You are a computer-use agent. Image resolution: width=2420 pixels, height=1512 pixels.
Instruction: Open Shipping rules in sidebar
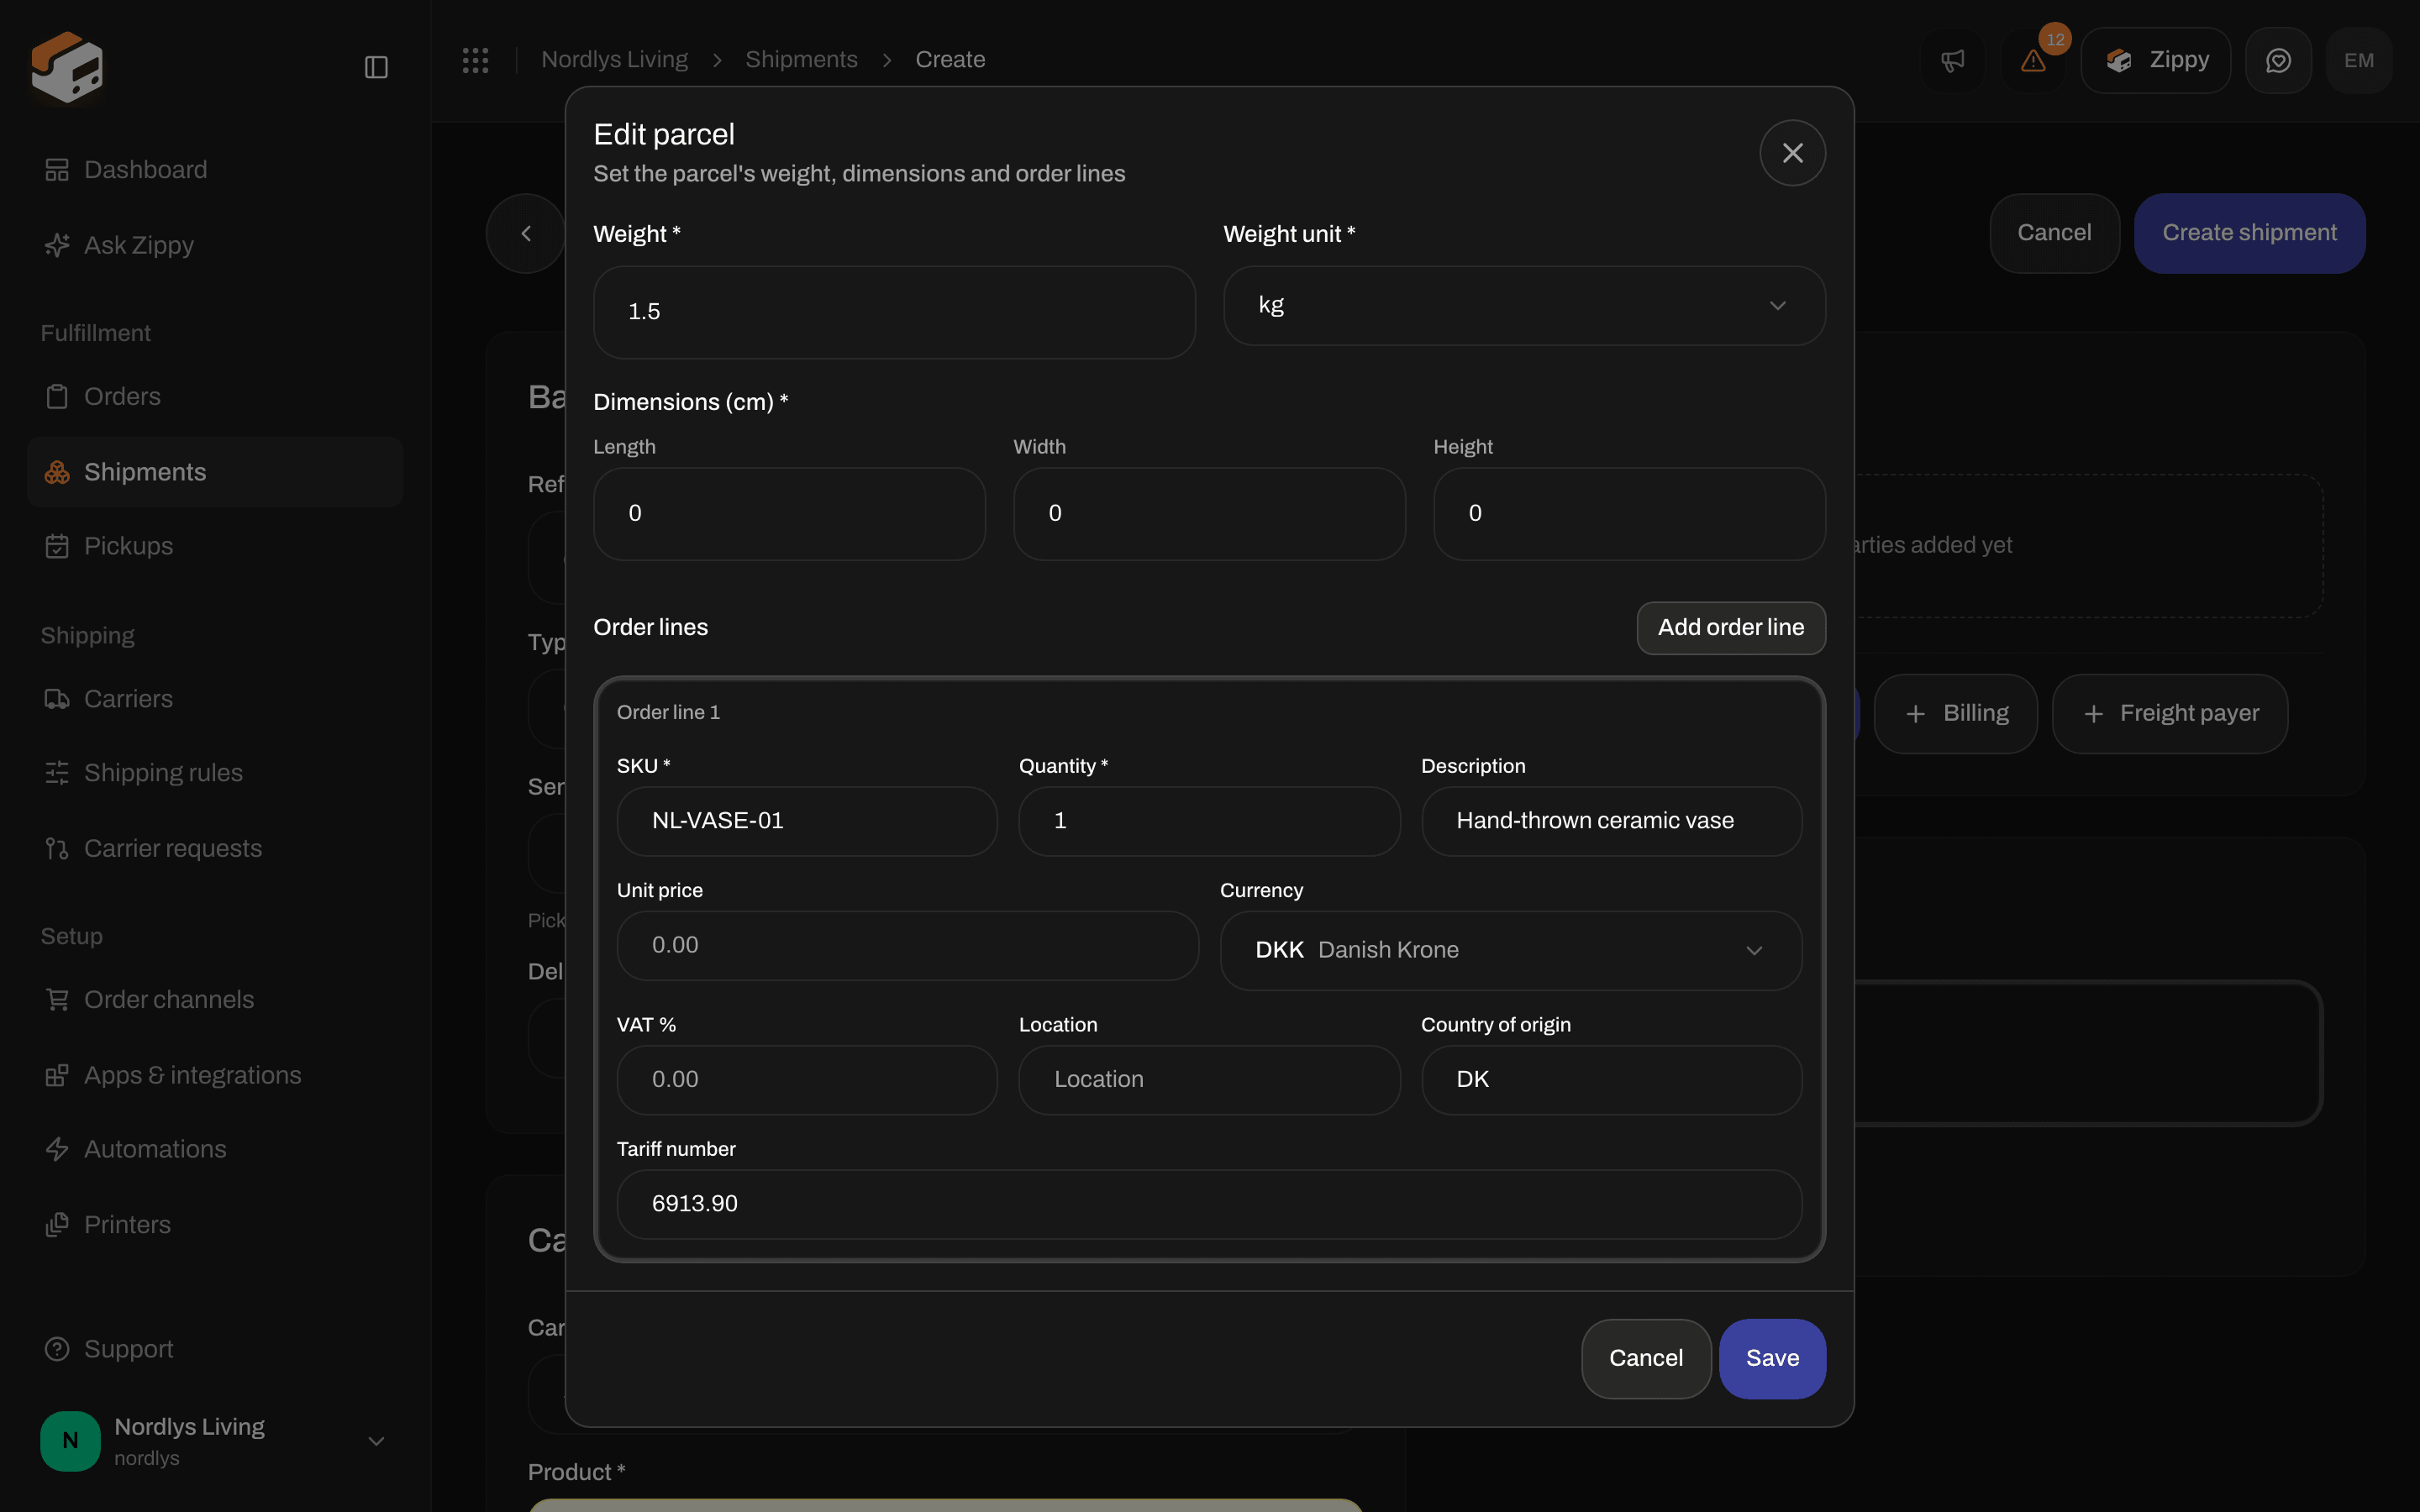[x=215, y=773]
